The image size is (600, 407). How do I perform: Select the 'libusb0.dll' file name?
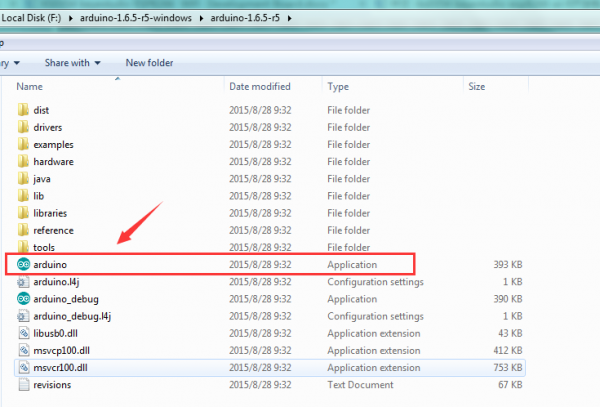pyautogui.click(x=55, y=333)
